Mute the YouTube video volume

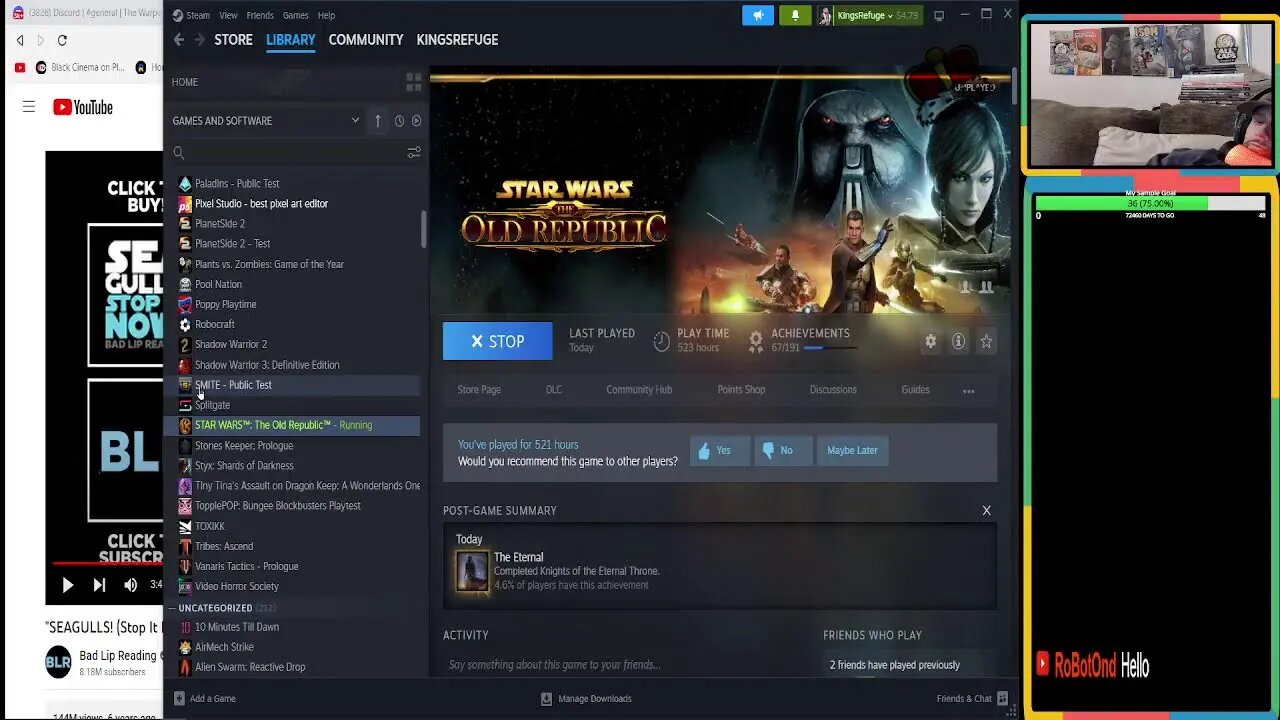click(x=130, y=585)
